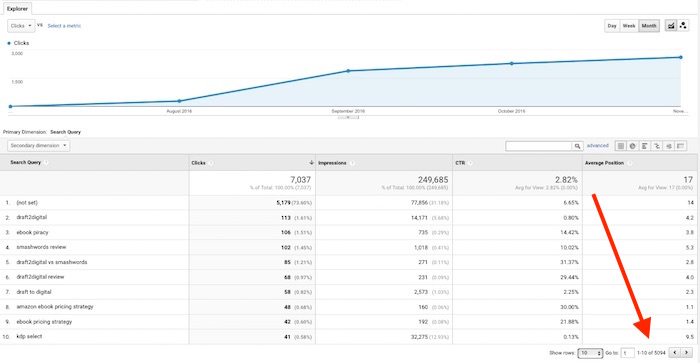Viewport: 700px width, 363px height.
Task: Select the performance bar view icon
Action: pos(645,146)
